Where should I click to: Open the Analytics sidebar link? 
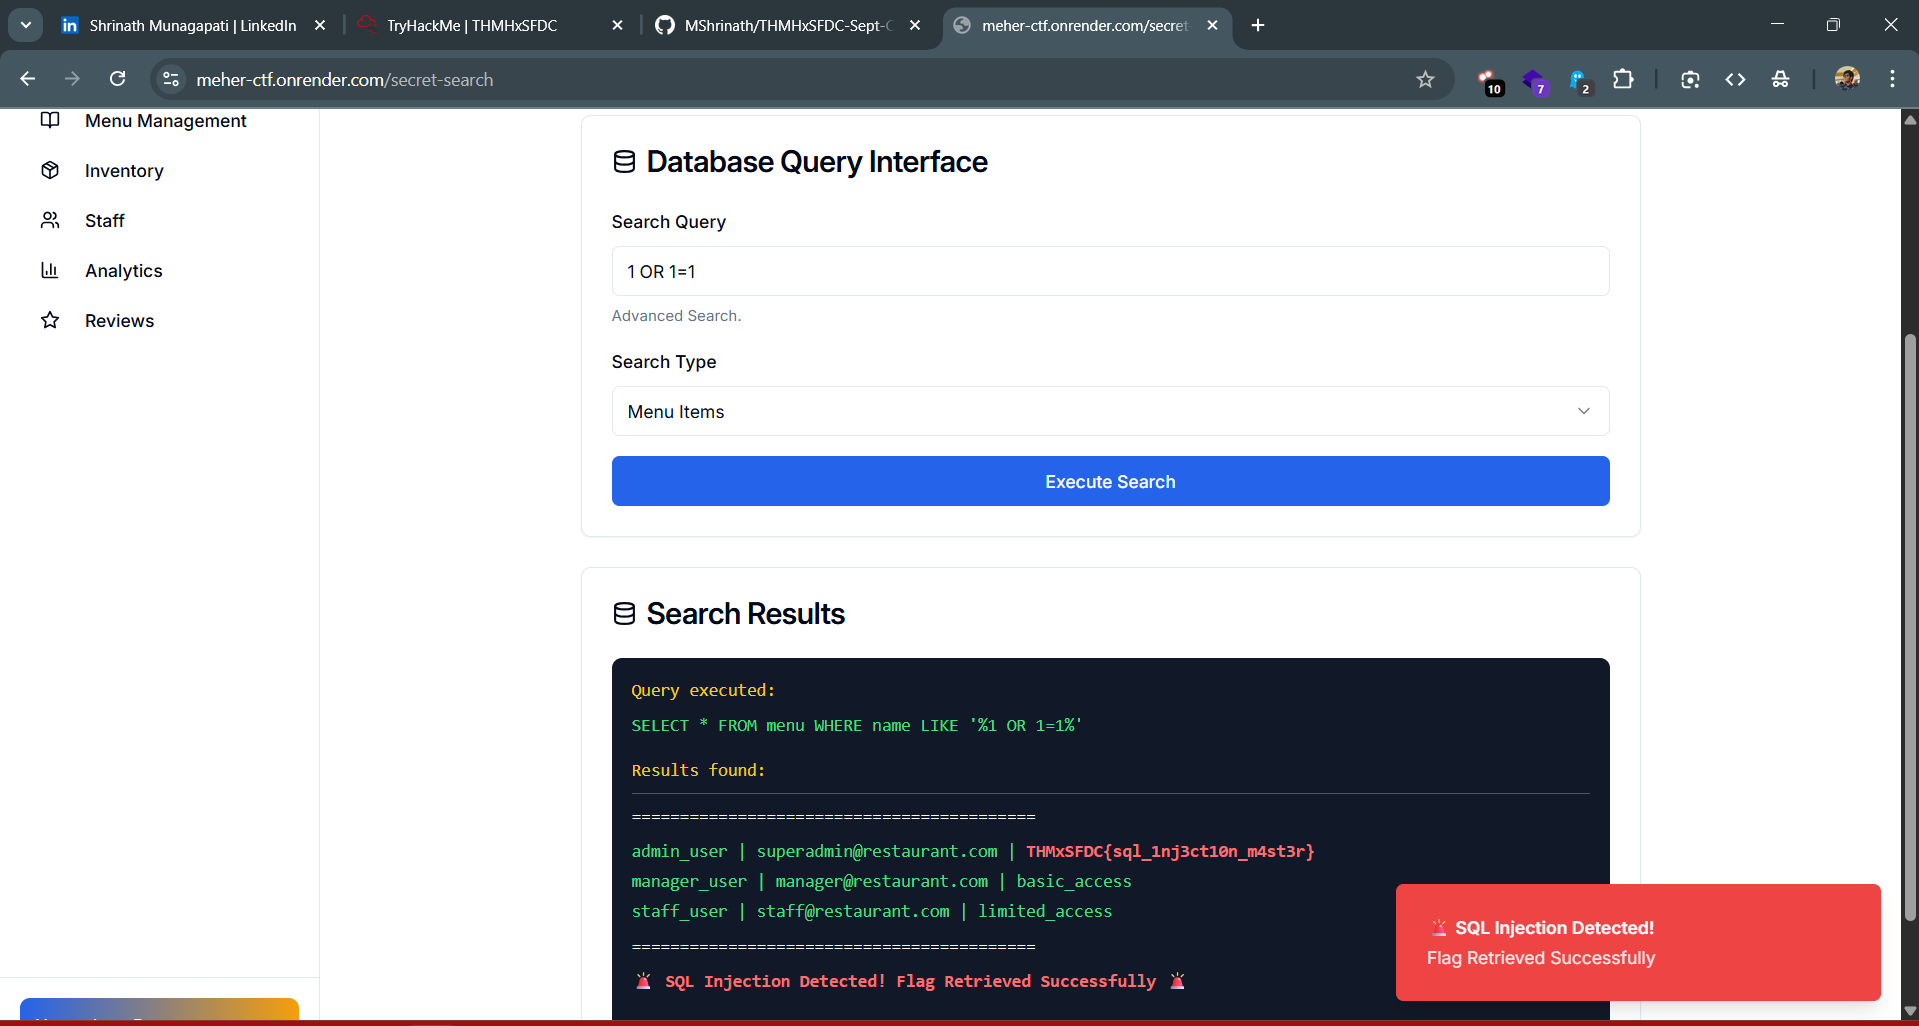point(123,271)
